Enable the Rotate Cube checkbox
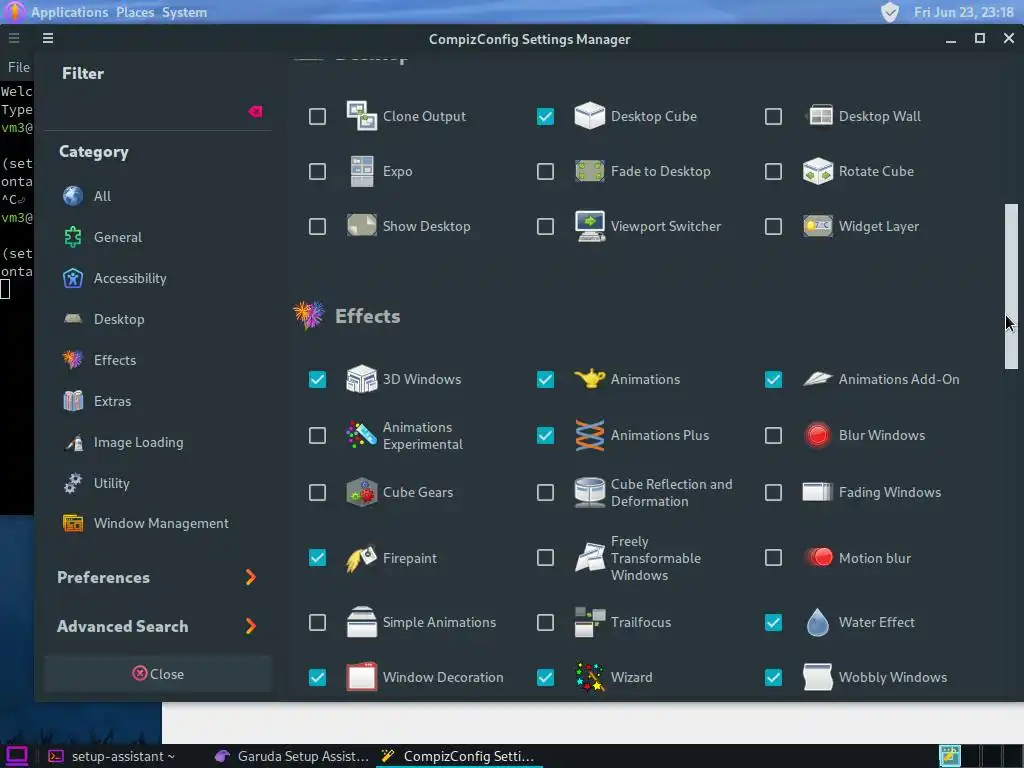 (773, 171)
